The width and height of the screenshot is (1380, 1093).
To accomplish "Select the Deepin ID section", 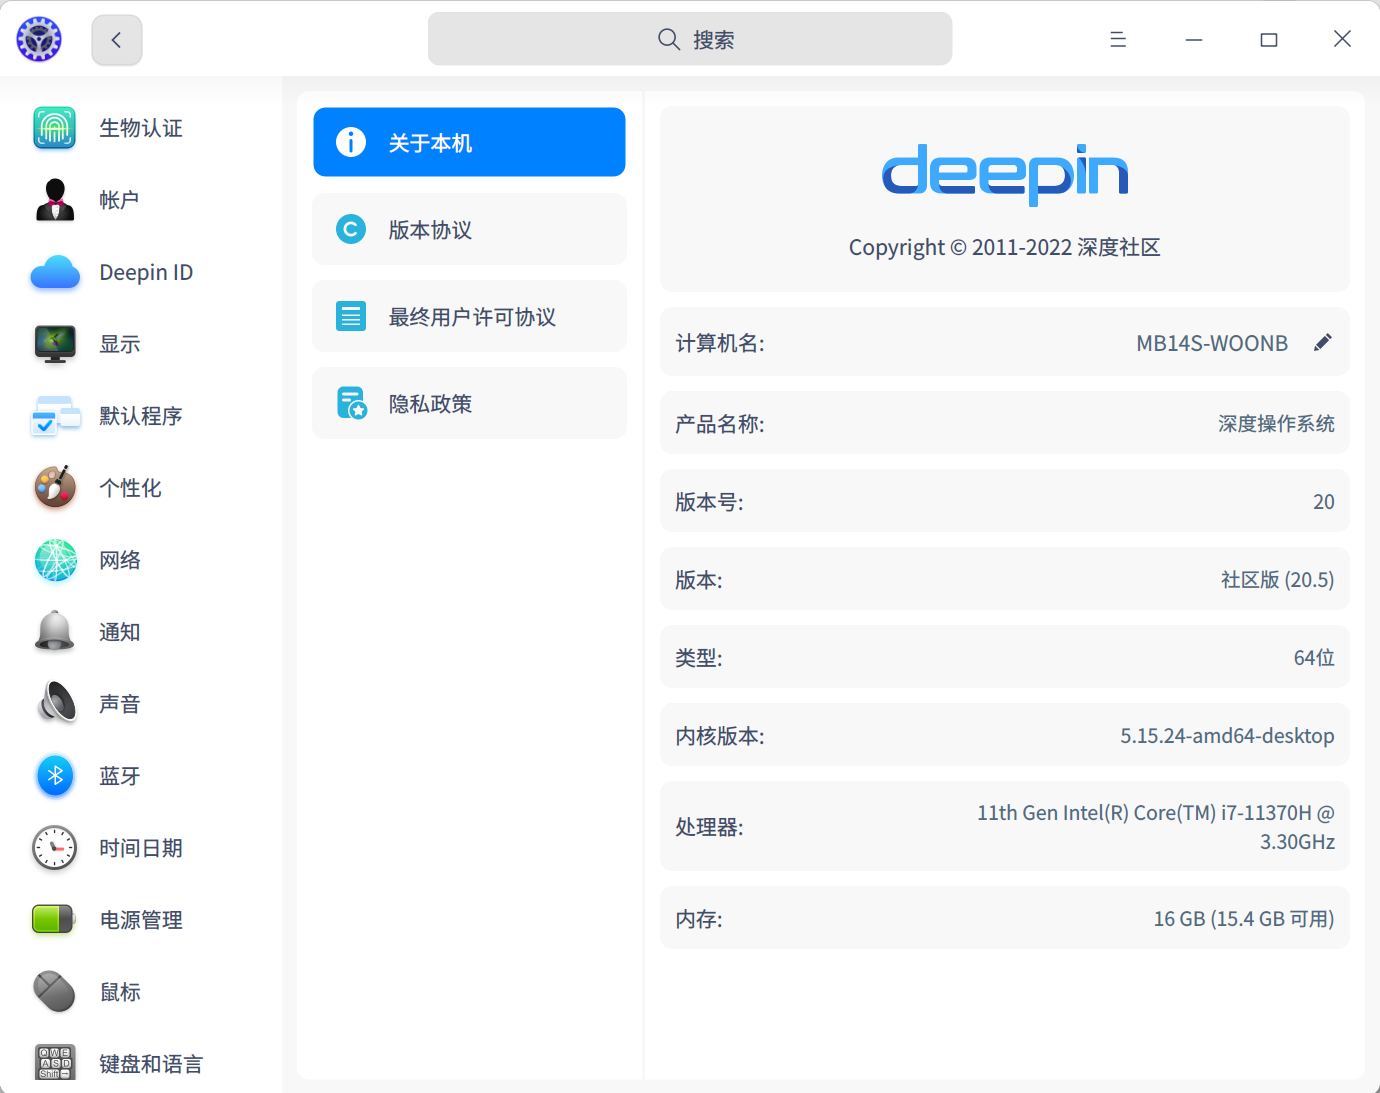I will click(145, 272).
